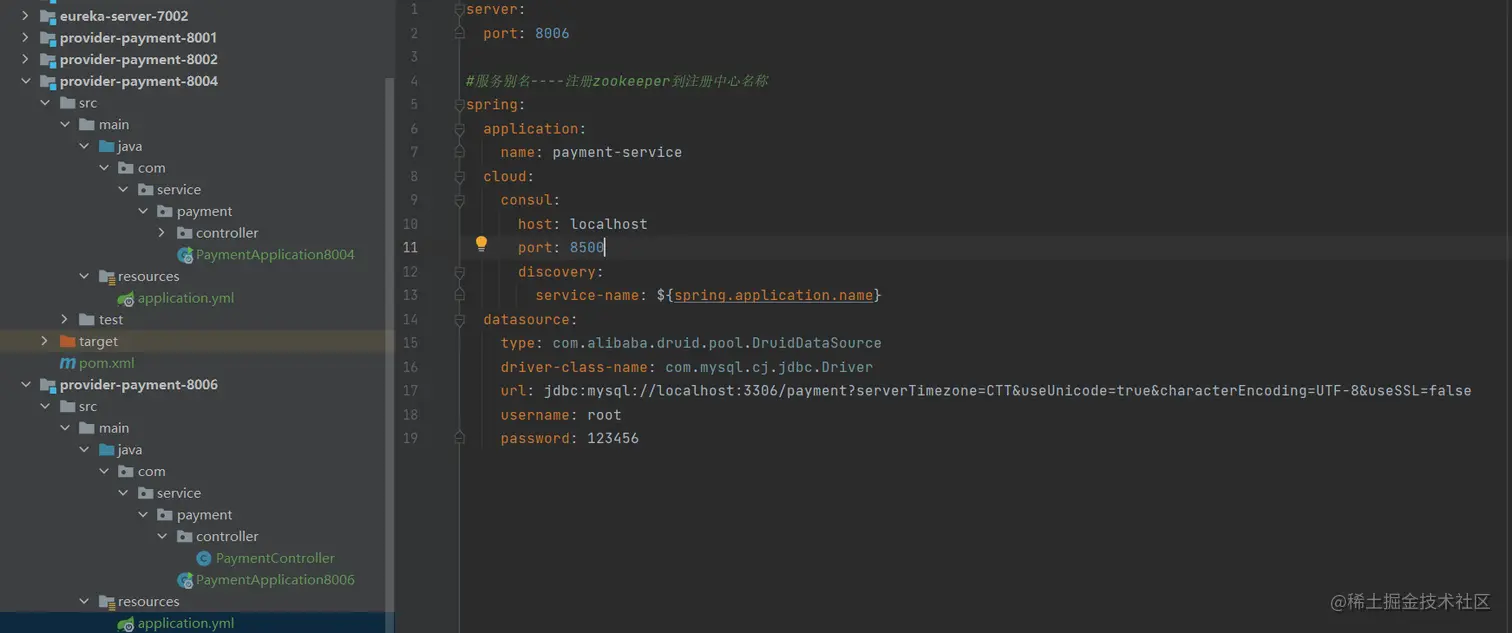Click the Maven pom.xml file icon
The height and width of the screenshot is (633, 1512).
click(67, 363)
